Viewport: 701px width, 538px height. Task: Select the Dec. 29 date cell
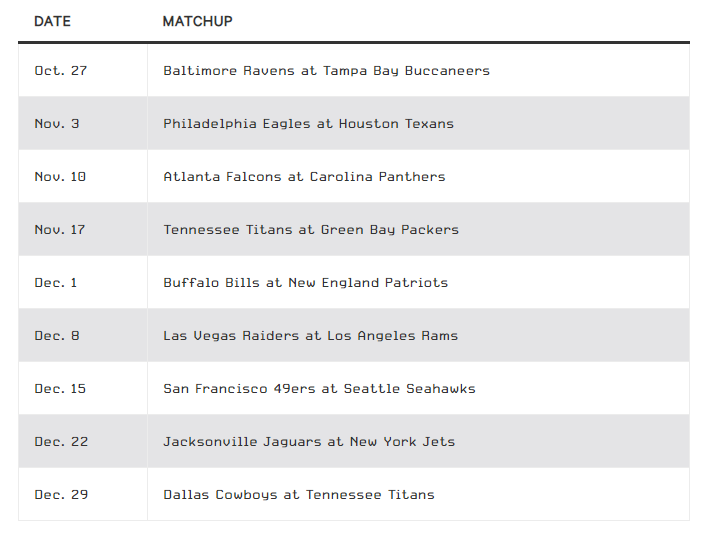(x=60, y=495)
